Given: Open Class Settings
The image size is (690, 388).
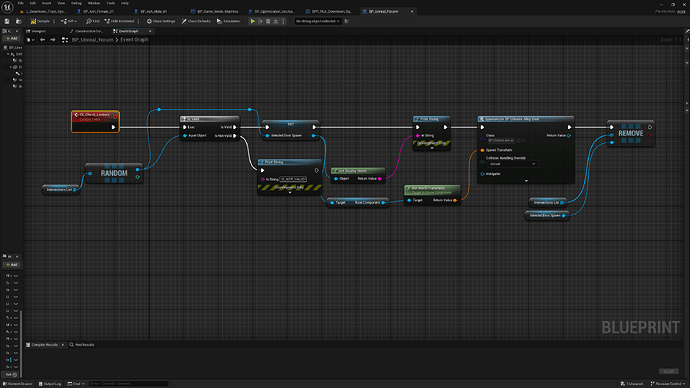Looking at the screenshot, I should click(x=161, y=21).
